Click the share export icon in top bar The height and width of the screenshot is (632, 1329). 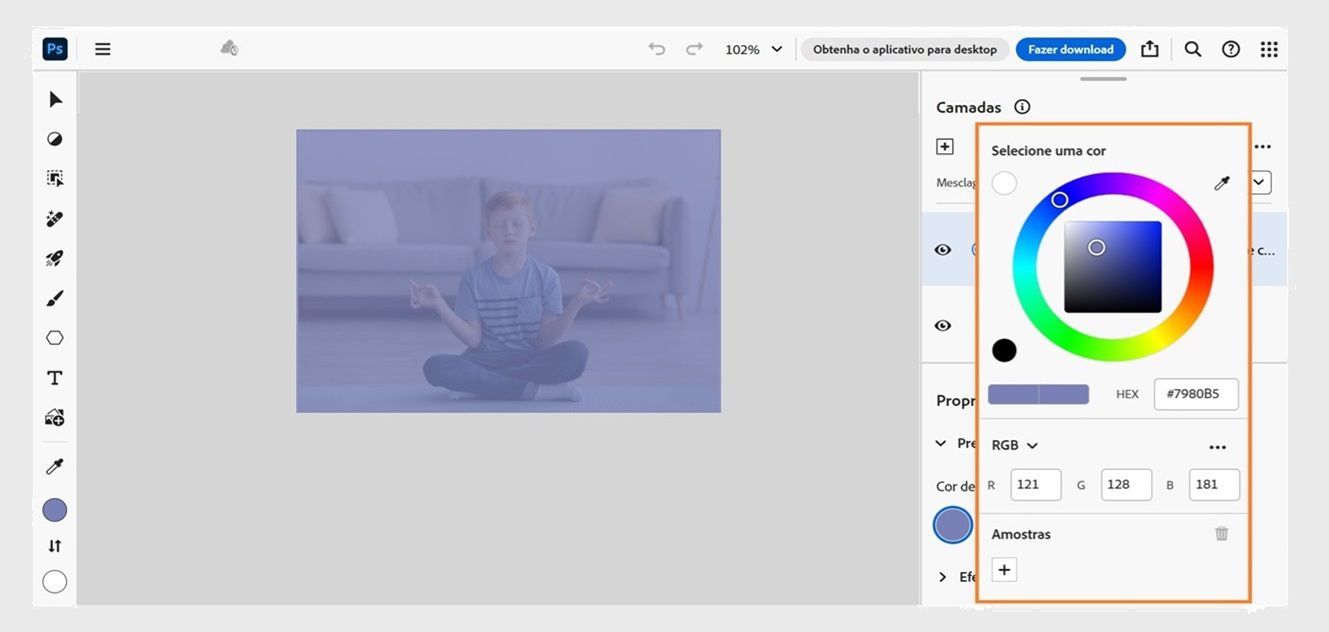click(1149, 48)
